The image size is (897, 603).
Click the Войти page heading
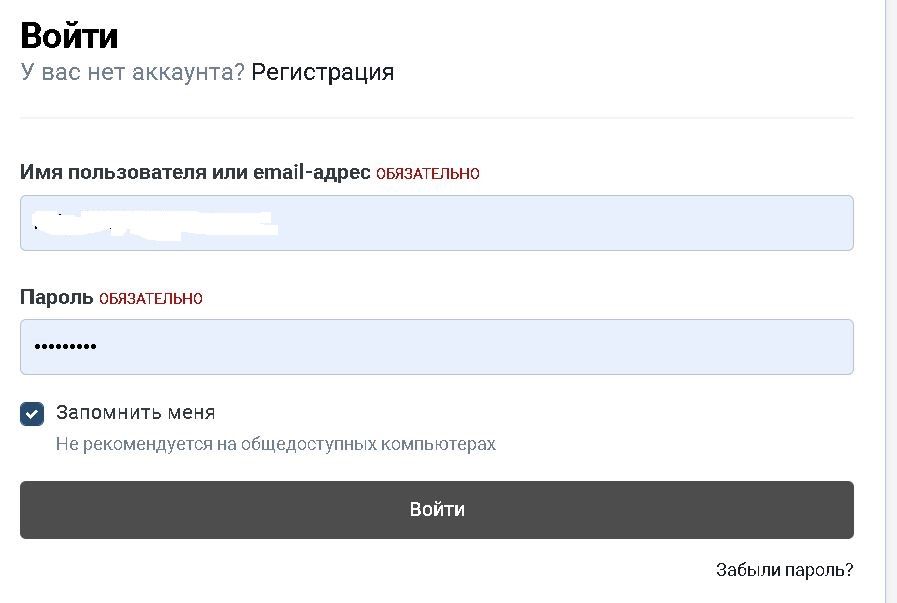(69, 36)
